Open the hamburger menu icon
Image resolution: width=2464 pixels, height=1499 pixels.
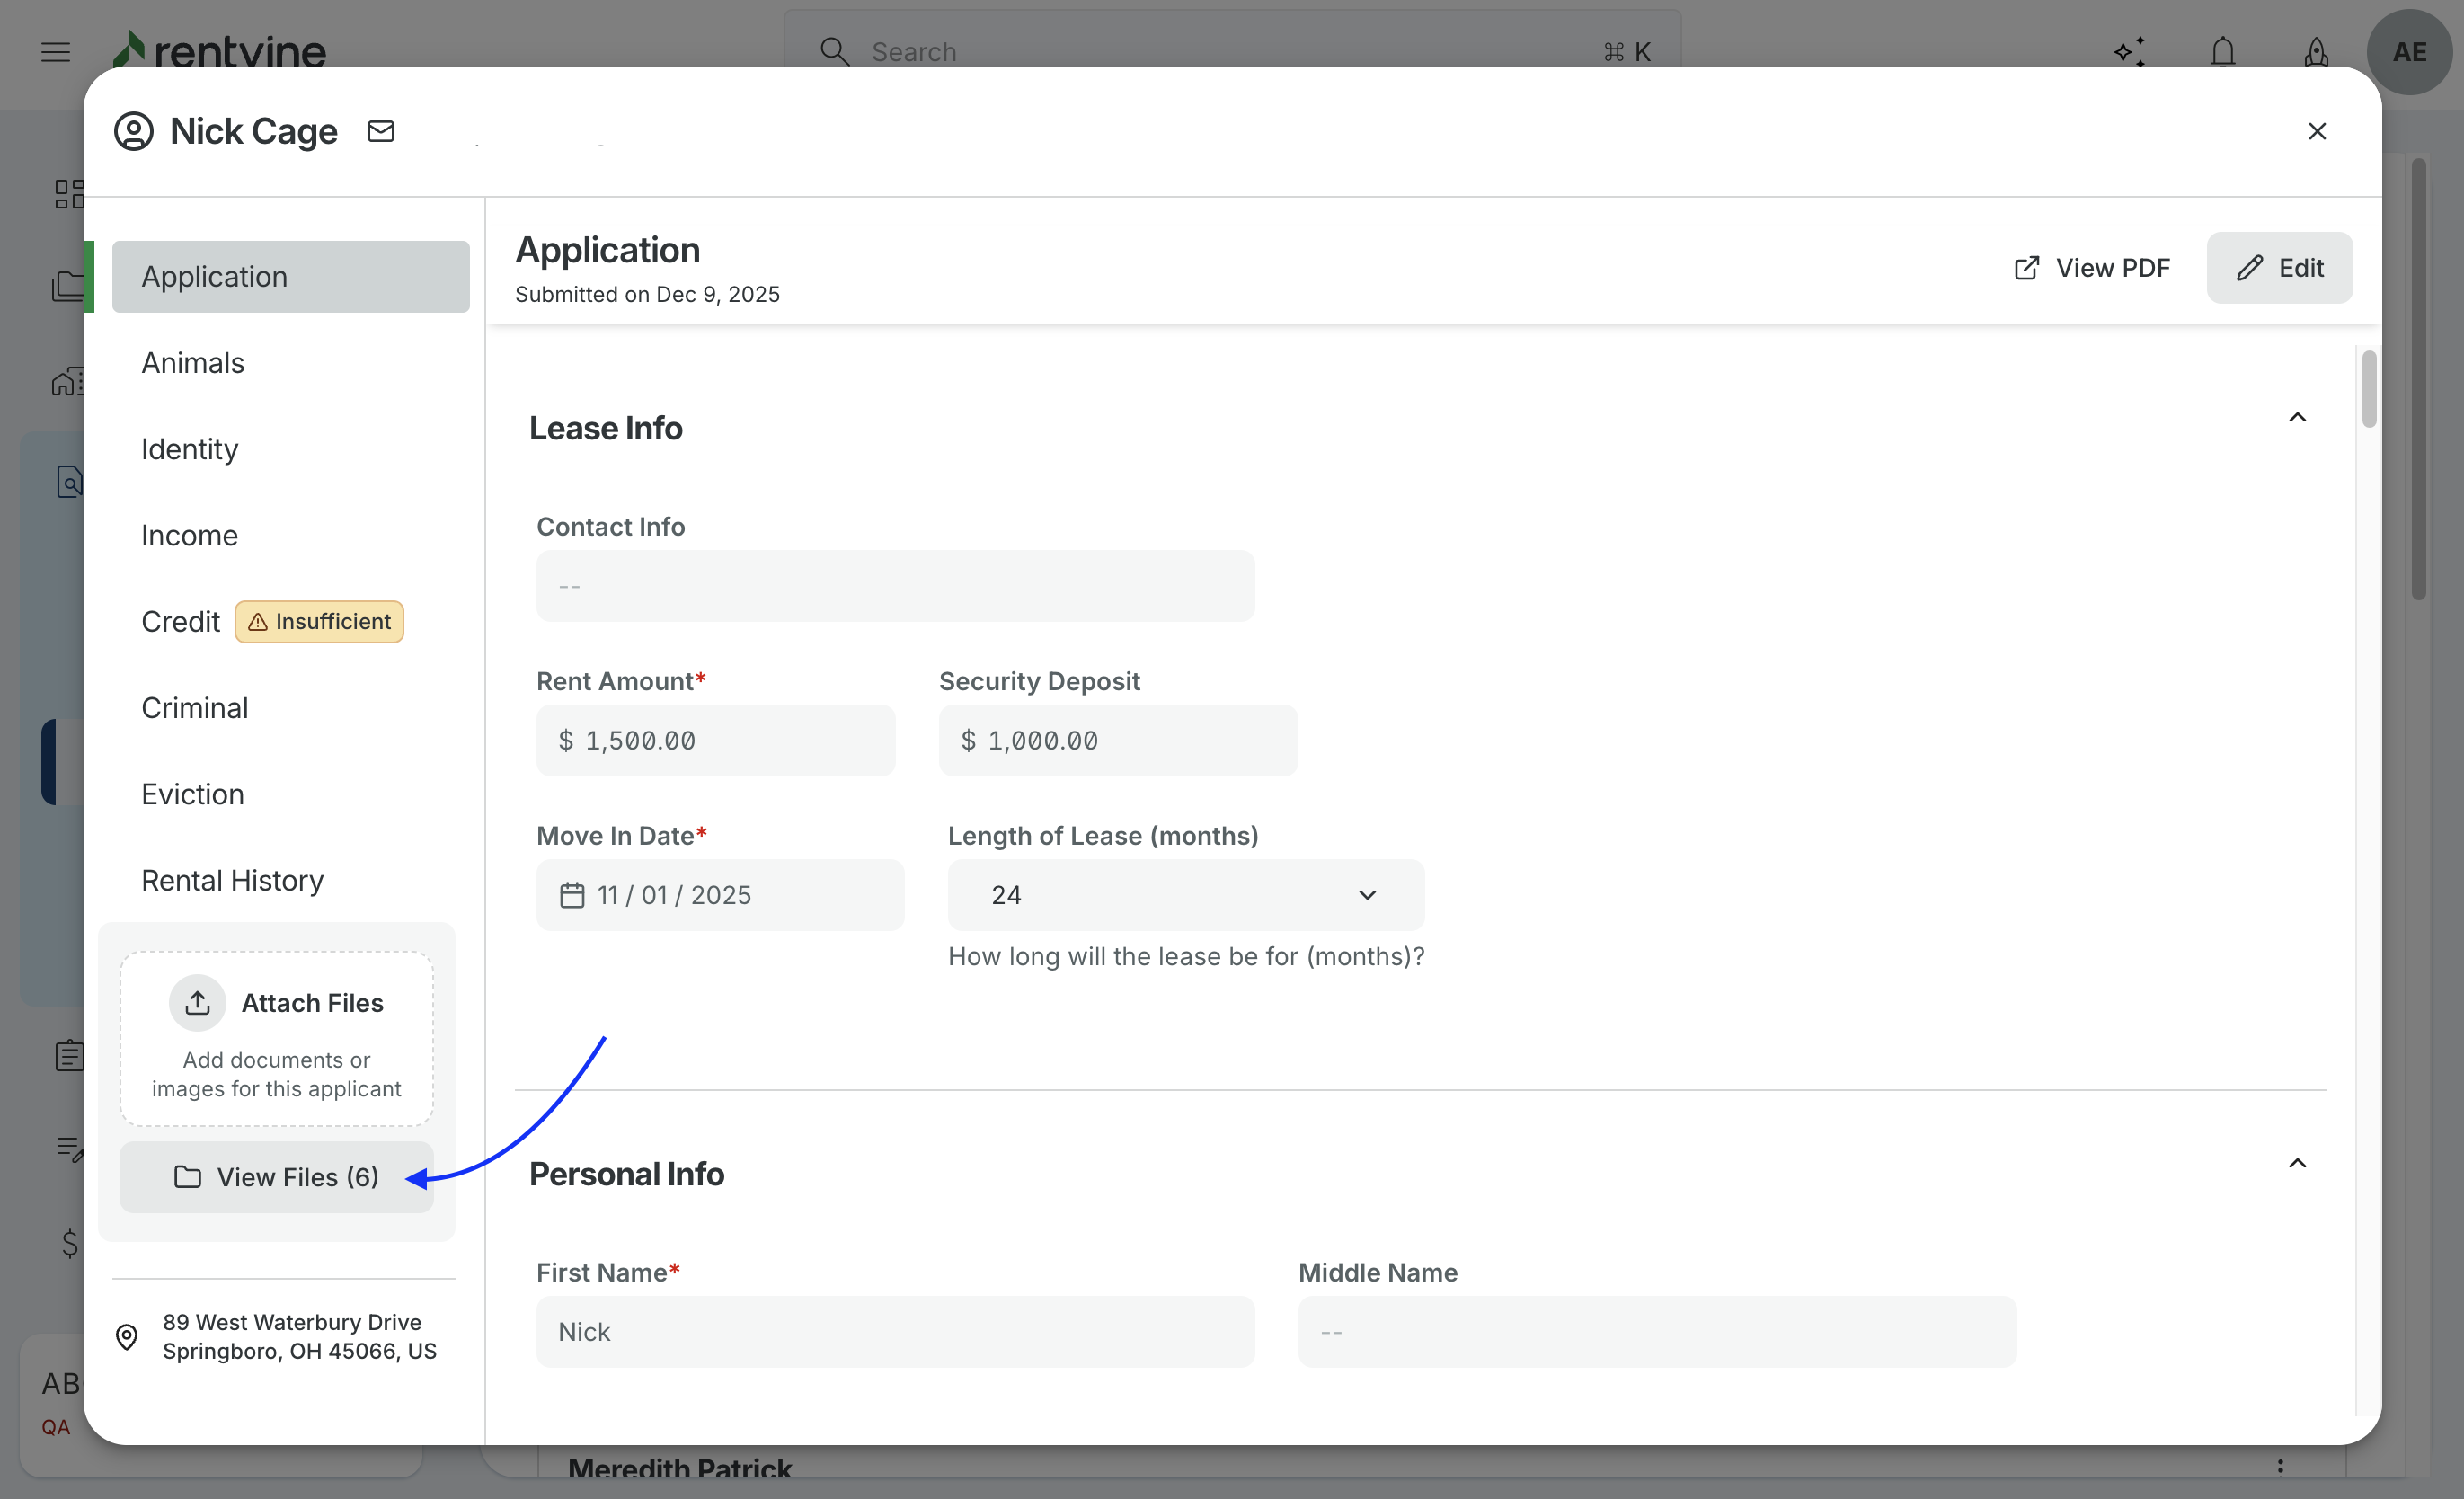pyautogui.click(x=56, y=52)
